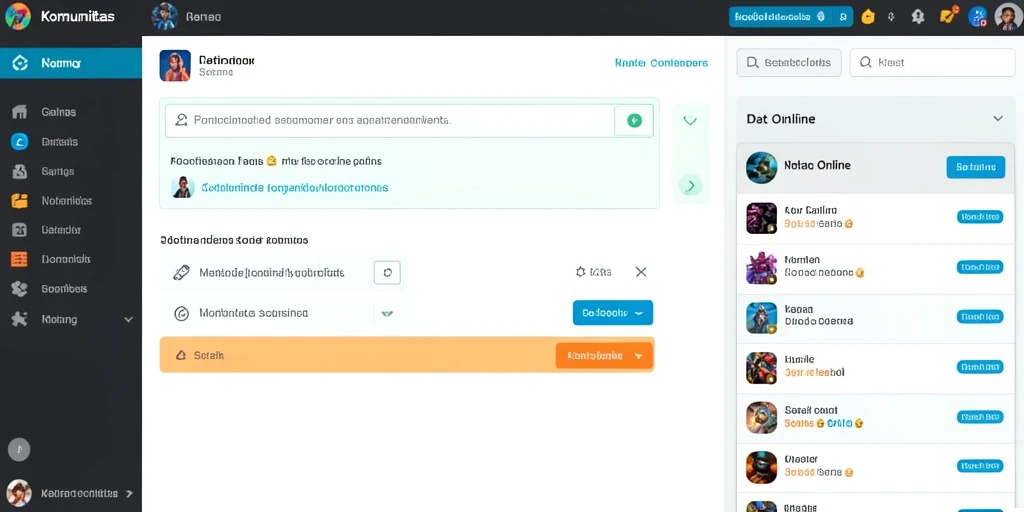Click the yellow emoji in the composer card
Image resolution: width=1024 pixels, height=512 pixels.
point(272,160)
